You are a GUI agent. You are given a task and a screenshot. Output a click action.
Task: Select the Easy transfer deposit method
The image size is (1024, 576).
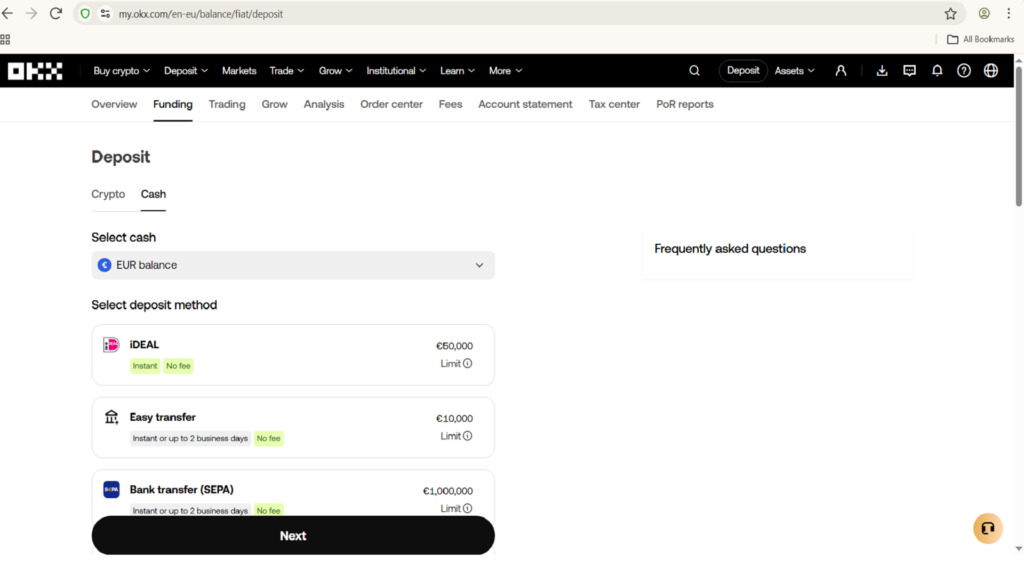point(293,427)
